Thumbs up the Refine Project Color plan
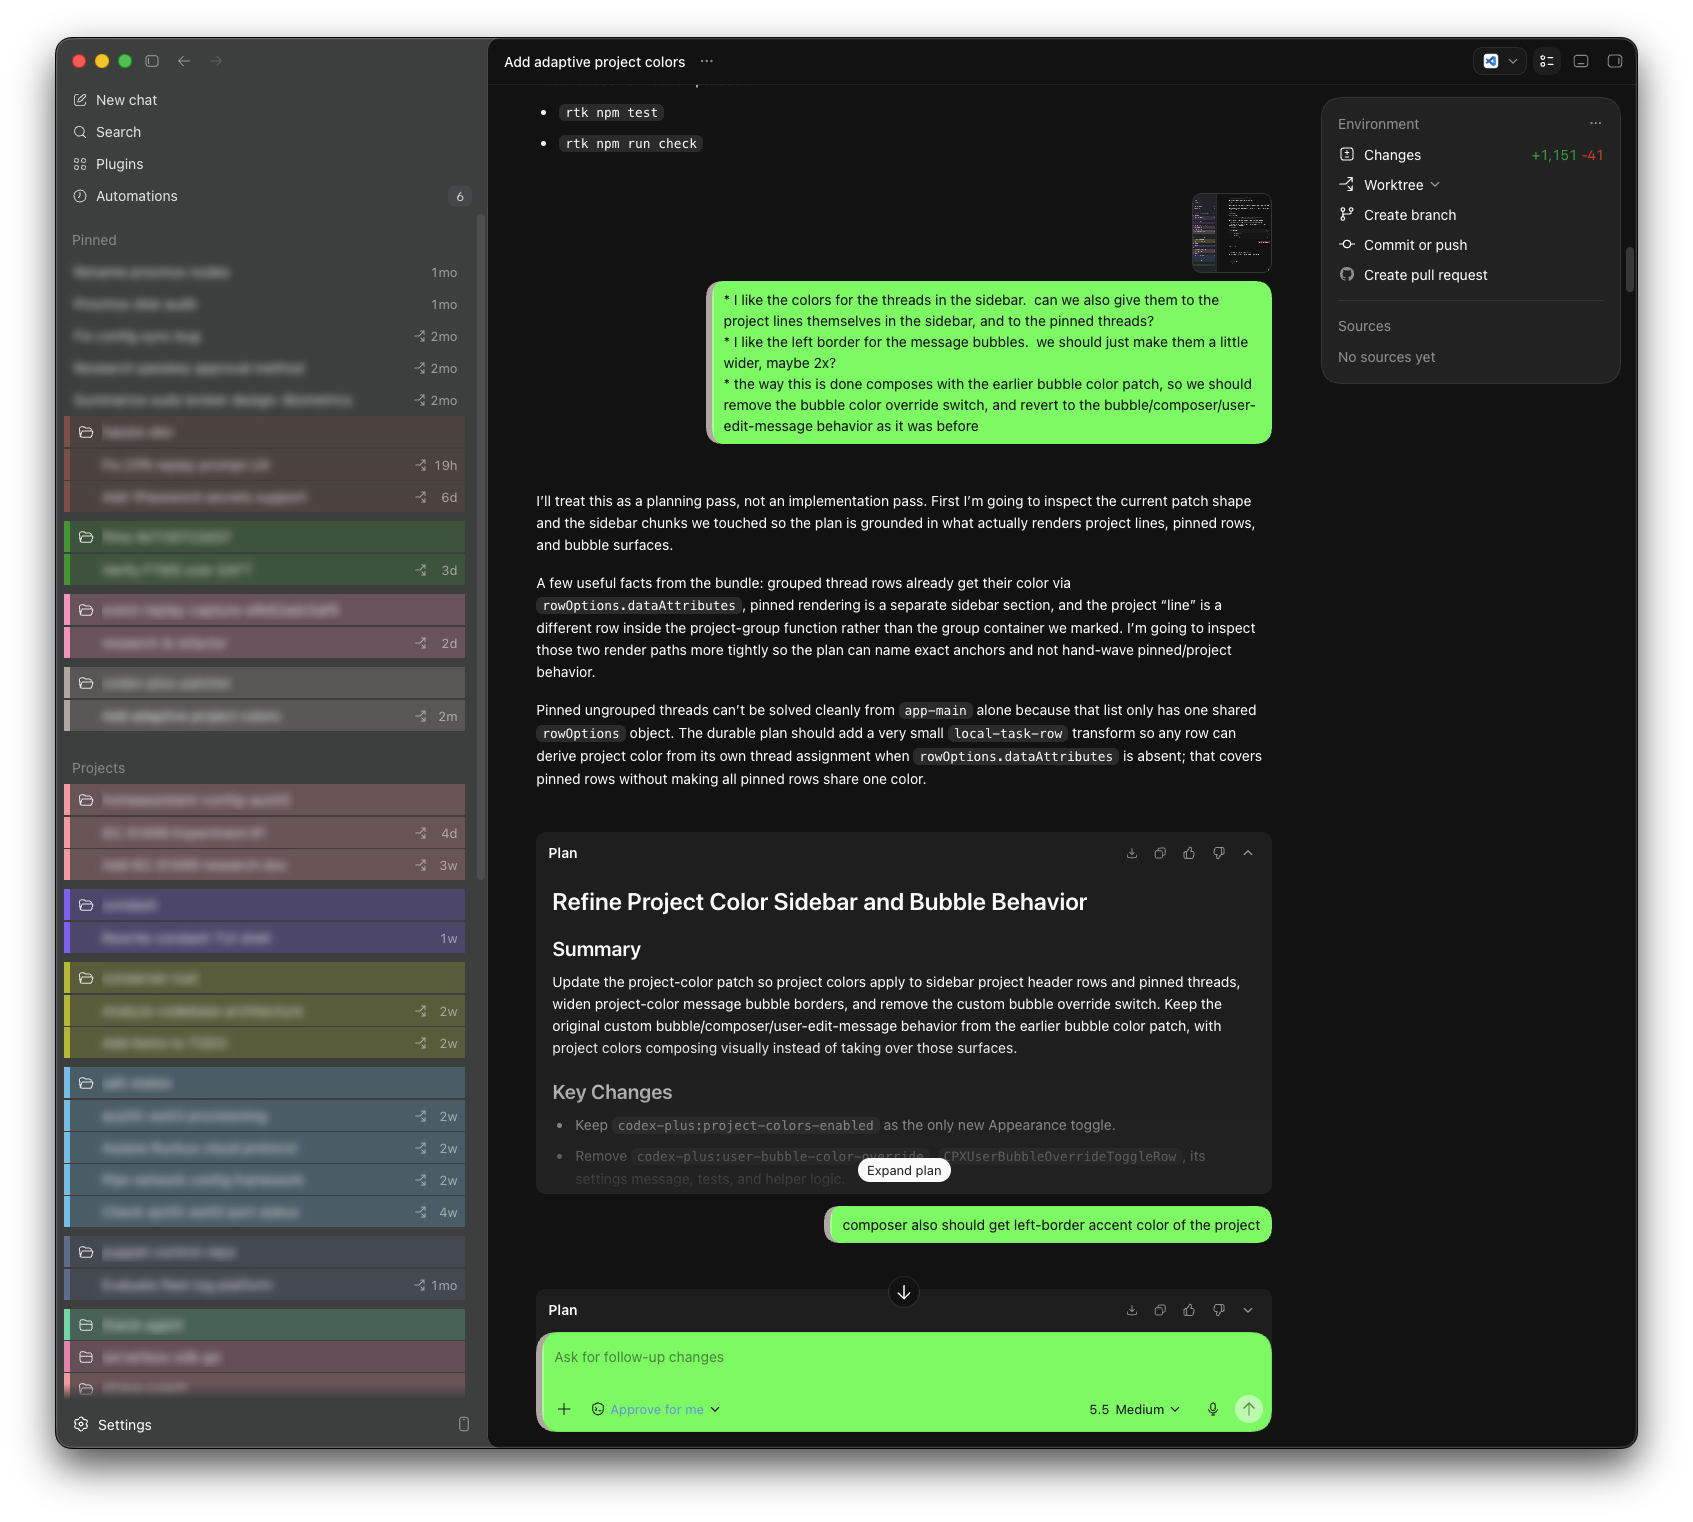Screen dimensions: 1693x1522 [x=1189, y=853]
